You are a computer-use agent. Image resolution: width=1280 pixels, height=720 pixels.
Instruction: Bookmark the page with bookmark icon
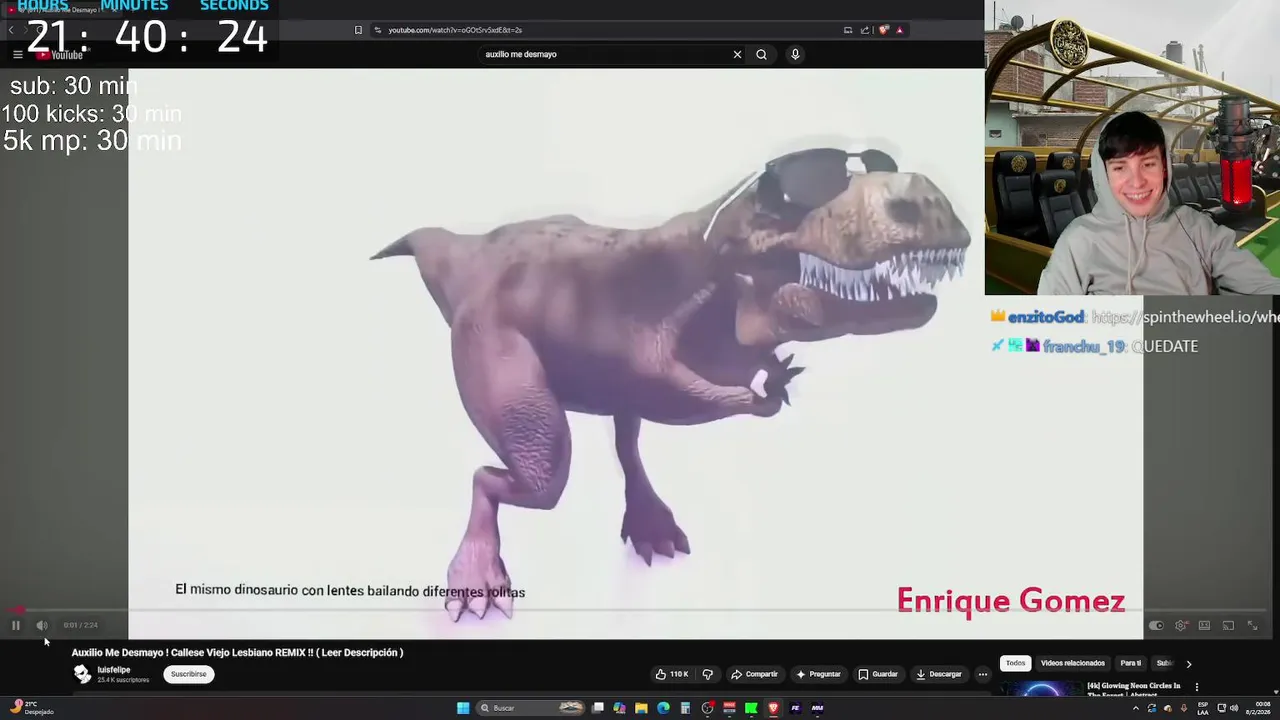[x=358, y=30]
